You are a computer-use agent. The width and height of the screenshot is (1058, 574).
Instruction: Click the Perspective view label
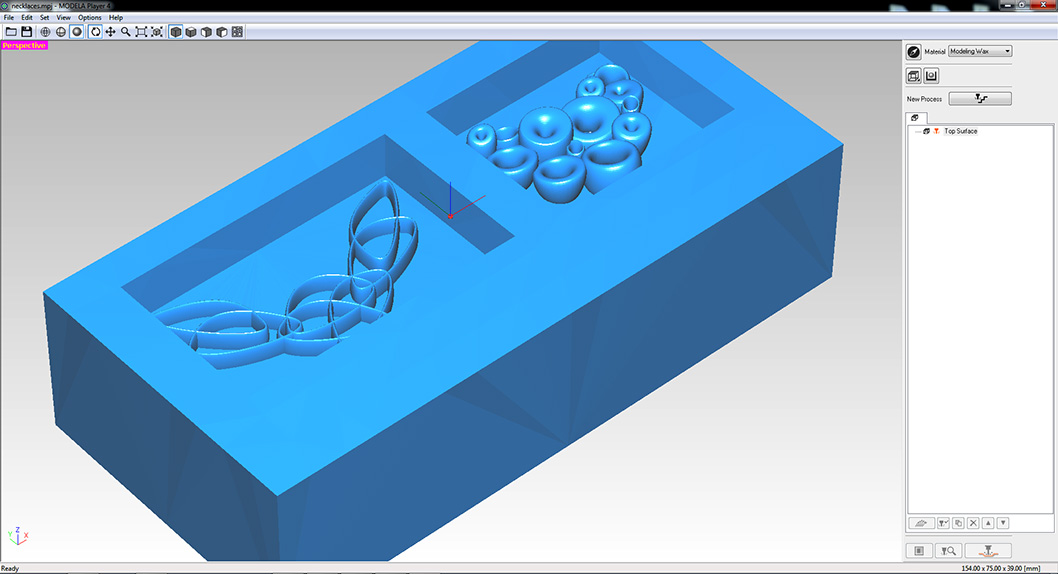point(24,45)
